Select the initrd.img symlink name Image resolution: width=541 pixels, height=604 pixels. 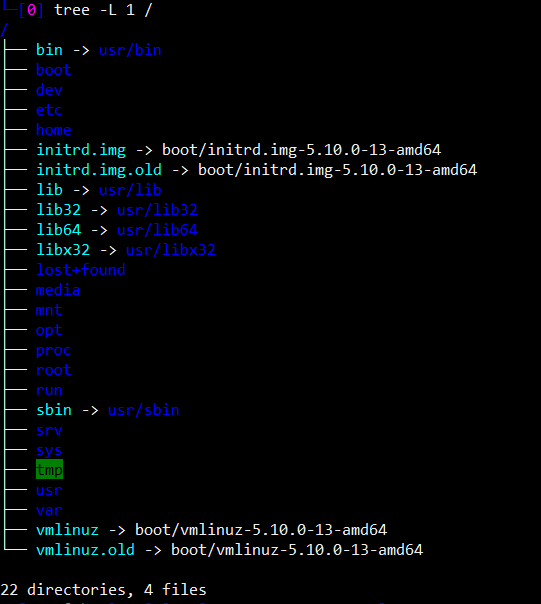(81, 151)
